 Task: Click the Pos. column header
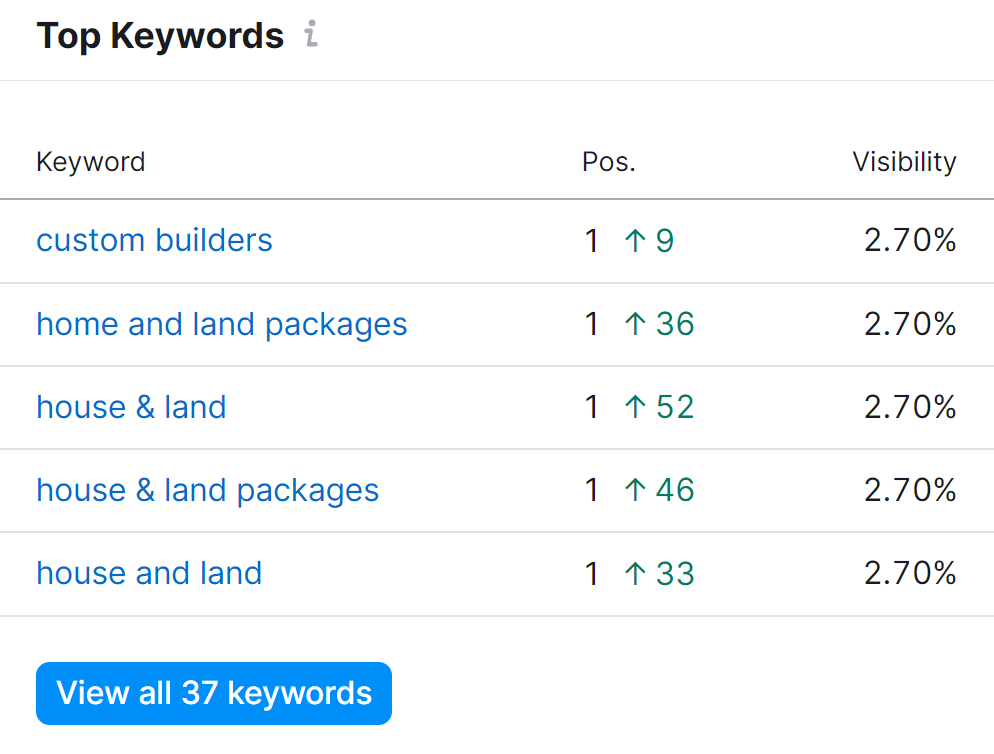point(609,162)
